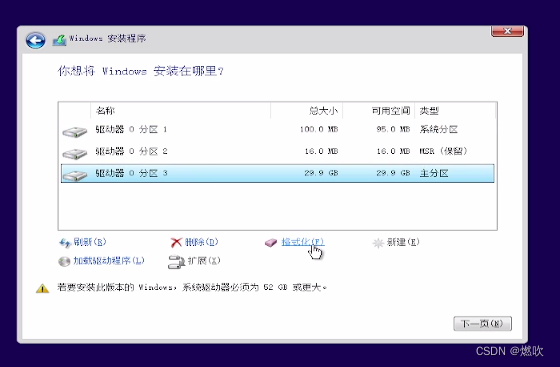This screenshot has height=367, width=560.
Task: Click the 100.0 MB total size cell
Action: [x=319, y=129]
